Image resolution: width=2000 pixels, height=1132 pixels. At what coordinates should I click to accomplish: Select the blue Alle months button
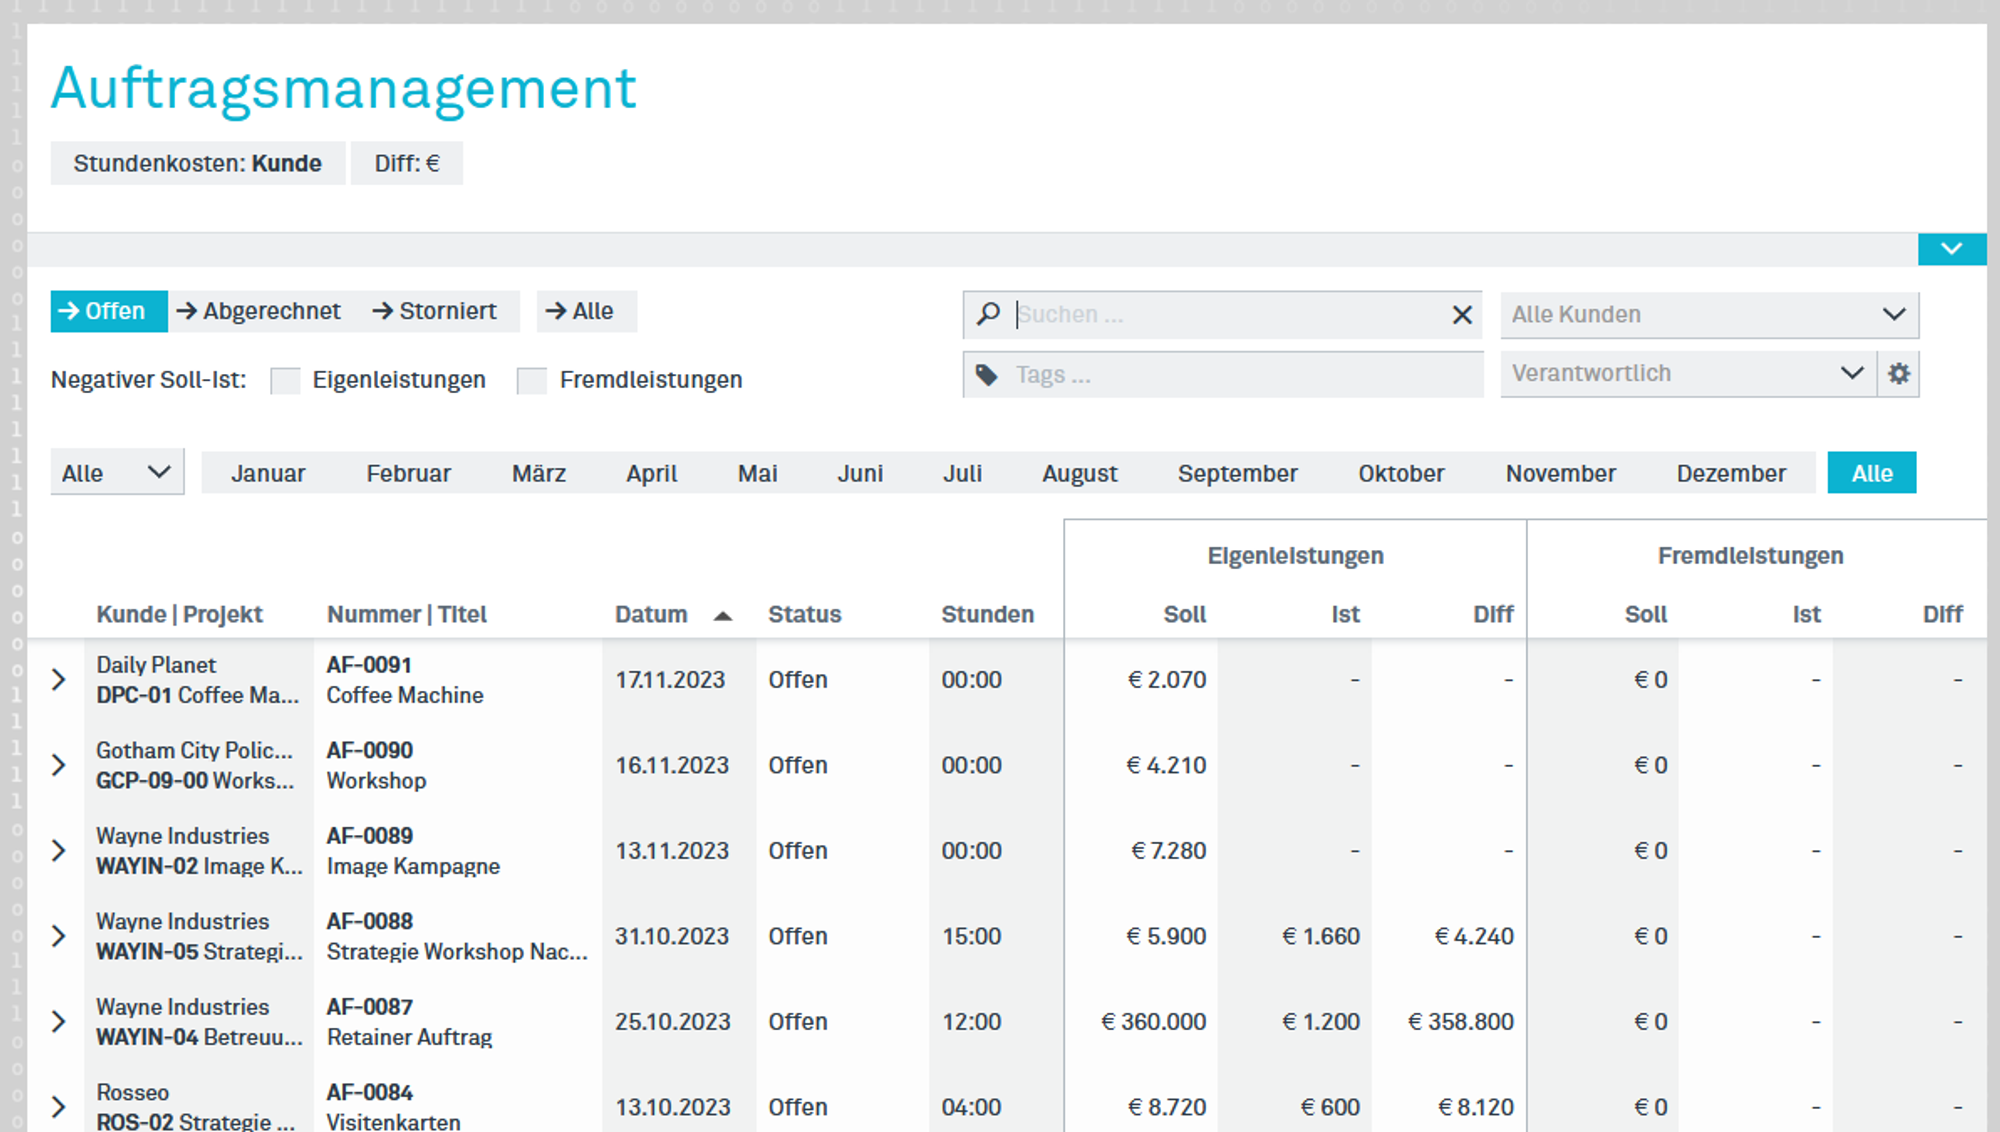pyautogui.click(x=1872, y=473)
